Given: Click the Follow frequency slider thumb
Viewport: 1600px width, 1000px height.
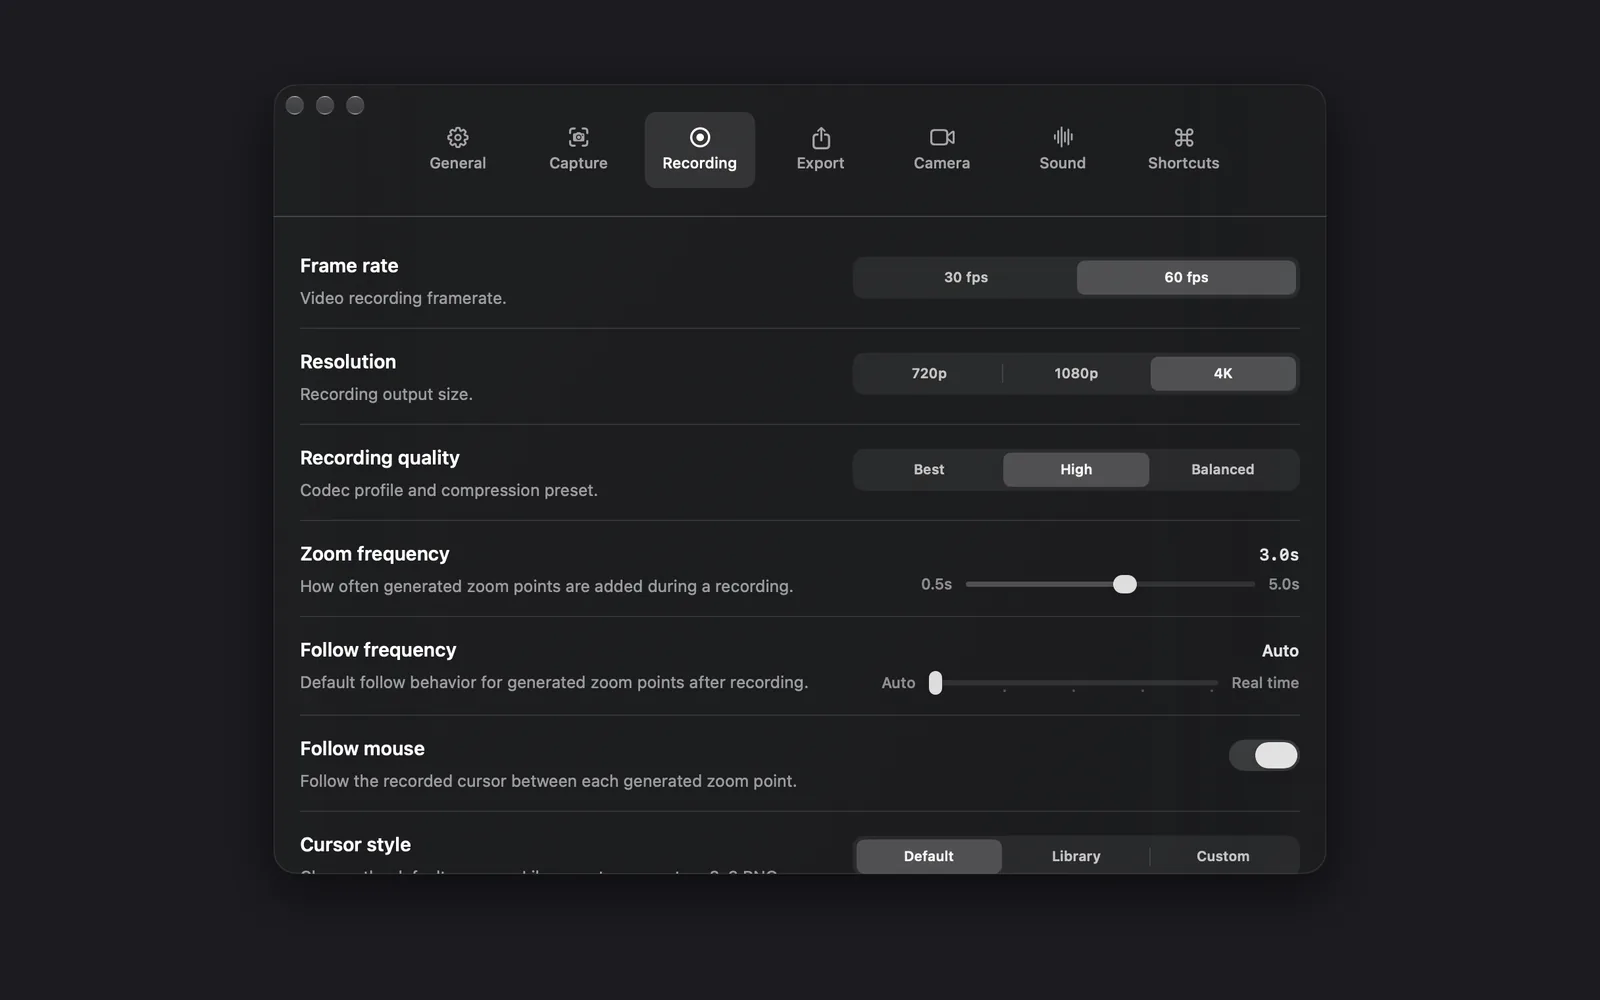Looking at the screenshot, I should coord(935,683).
